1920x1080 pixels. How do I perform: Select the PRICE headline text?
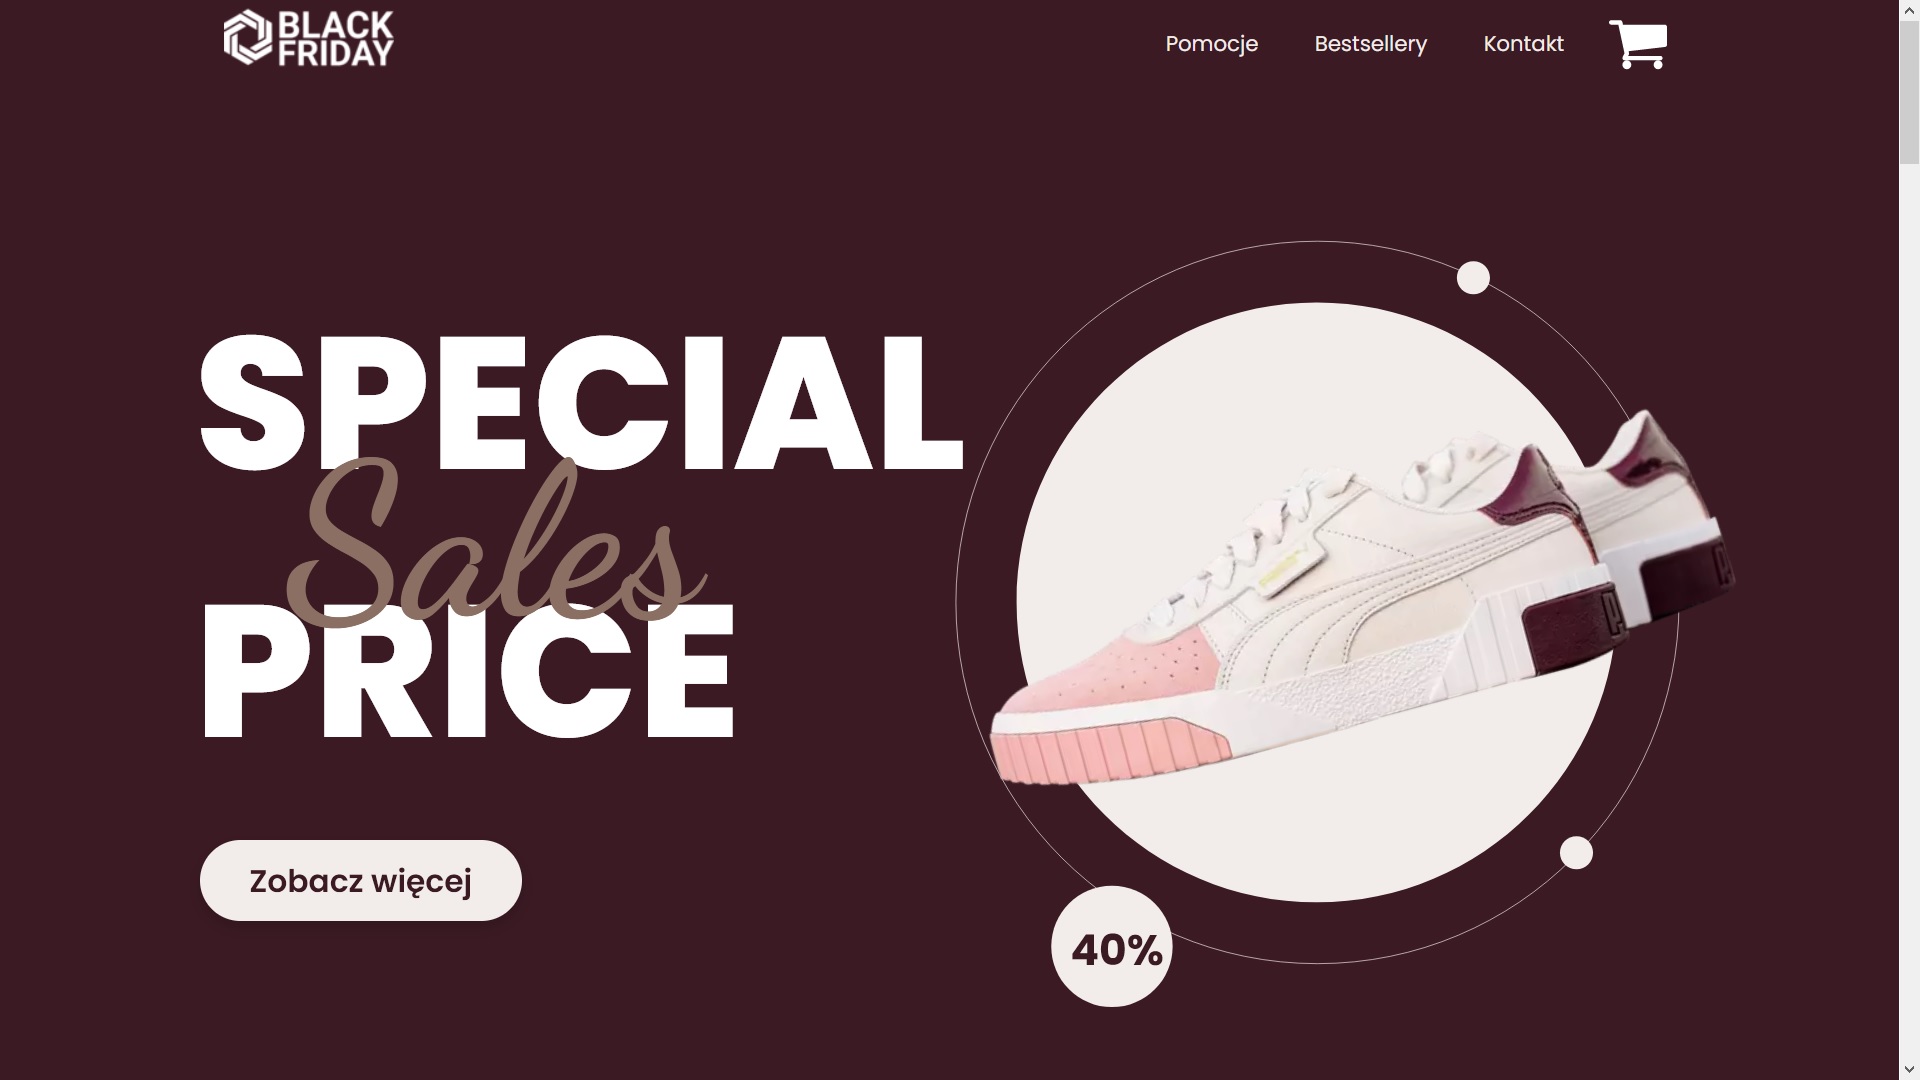tap(467, 671)
